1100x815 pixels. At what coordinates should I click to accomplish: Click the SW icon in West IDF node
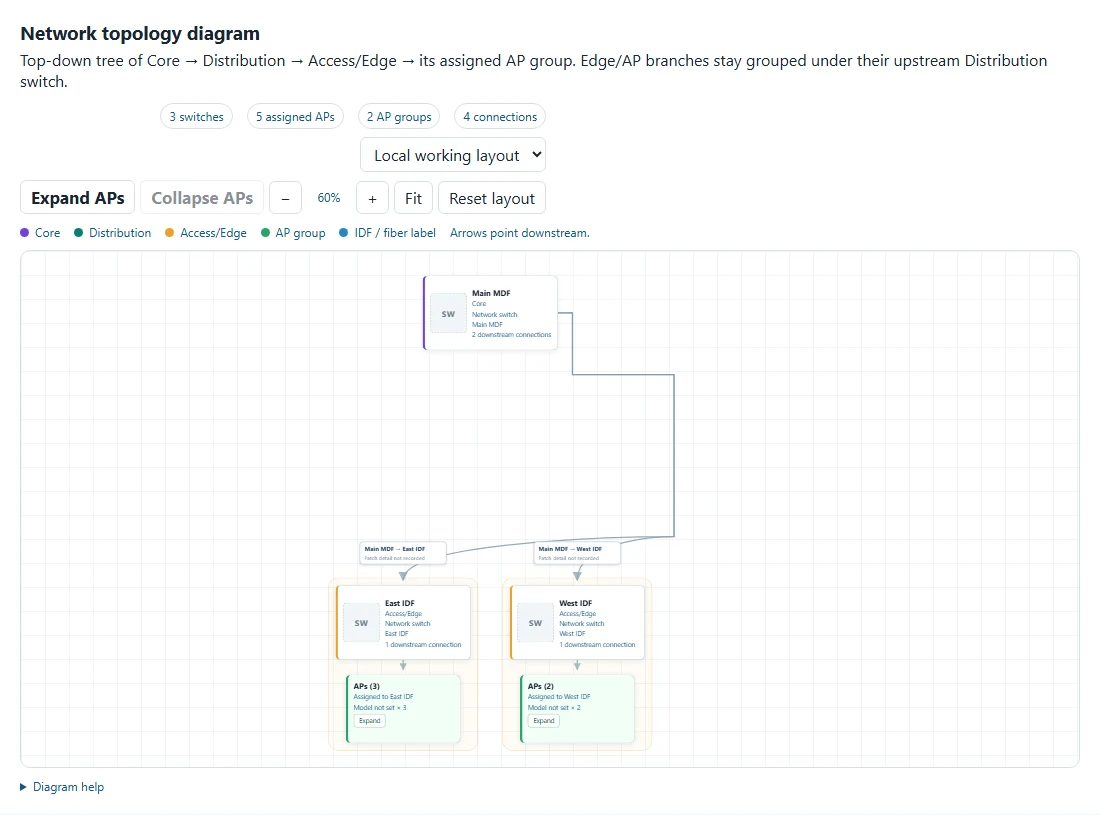click(535, 623)
